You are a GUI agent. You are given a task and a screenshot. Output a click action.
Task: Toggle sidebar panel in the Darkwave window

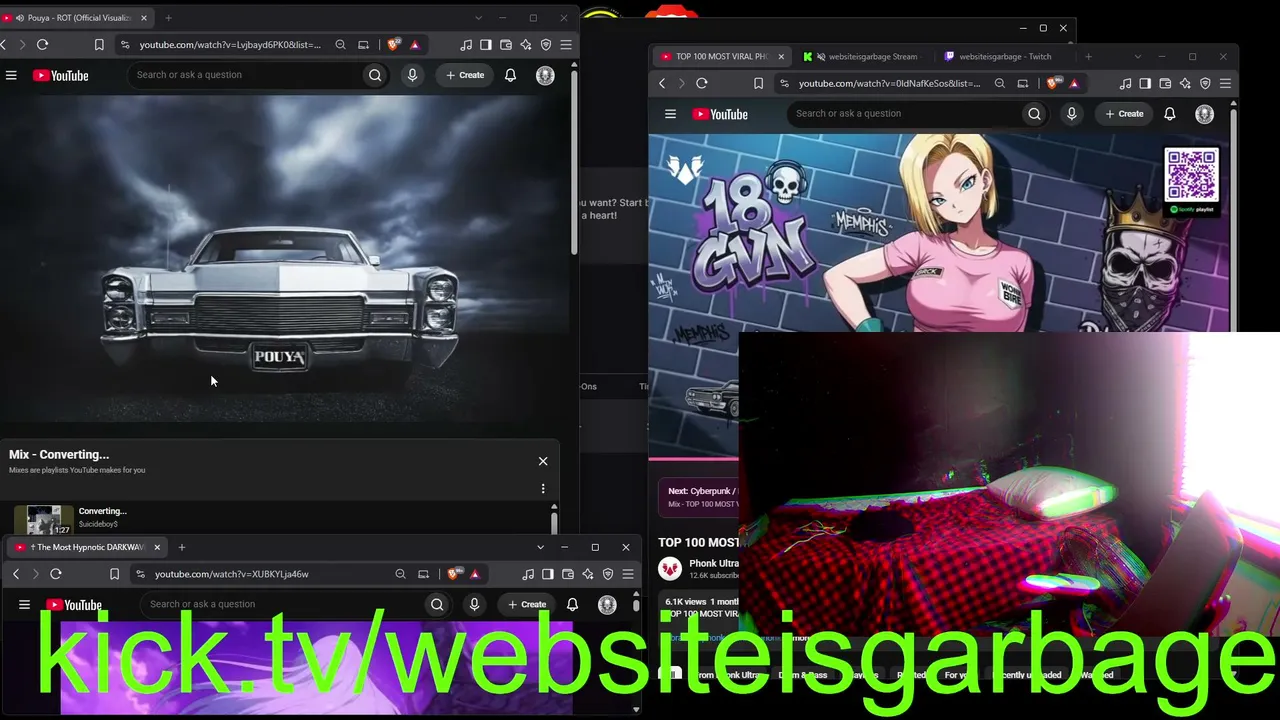click(x=548, y=574)
